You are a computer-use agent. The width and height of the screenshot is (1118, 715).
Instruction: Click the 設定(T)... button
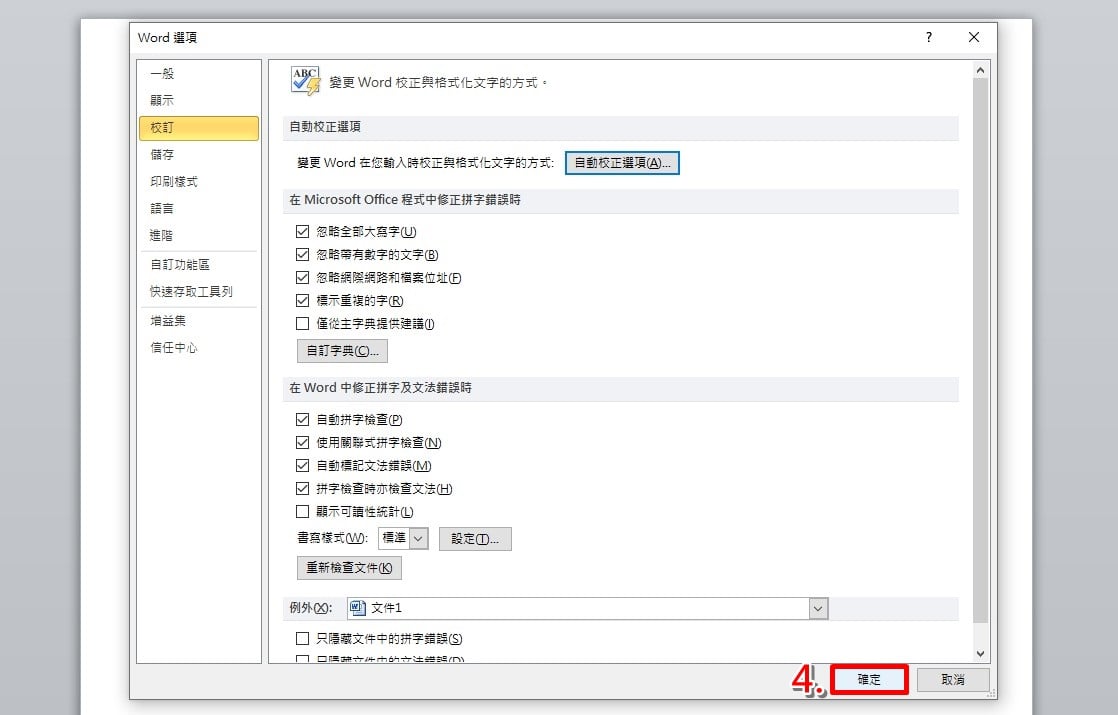click(475, 539)
